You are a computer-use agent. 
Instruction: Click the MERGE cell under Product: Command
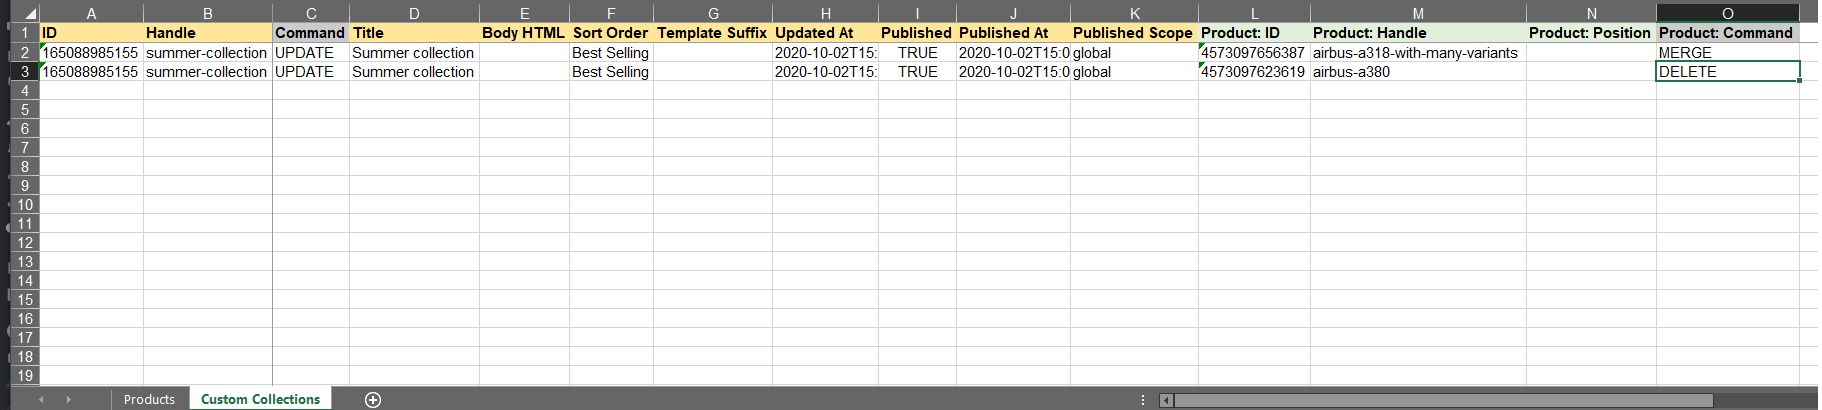pos(1726,52)
